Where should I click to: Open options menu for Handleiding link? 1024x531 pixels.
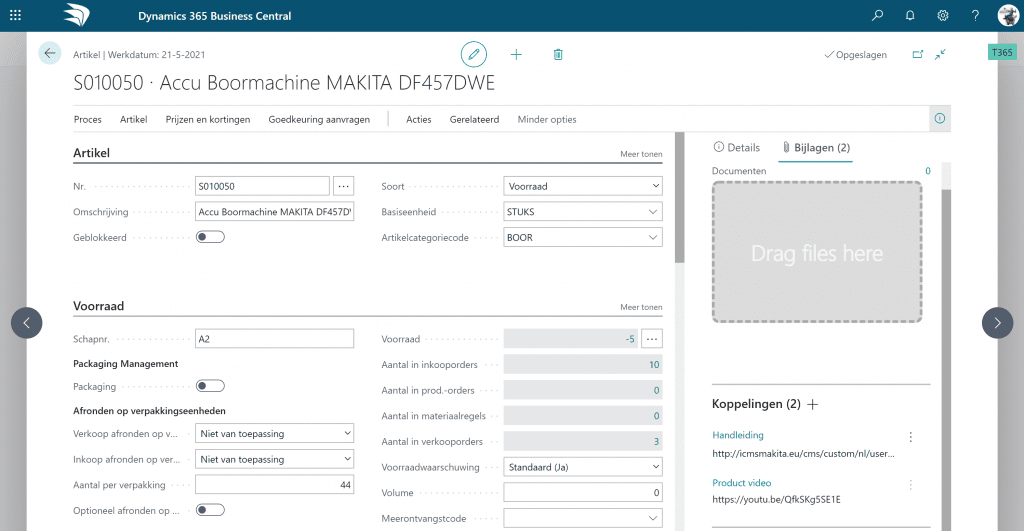click(x=910, y=436)
